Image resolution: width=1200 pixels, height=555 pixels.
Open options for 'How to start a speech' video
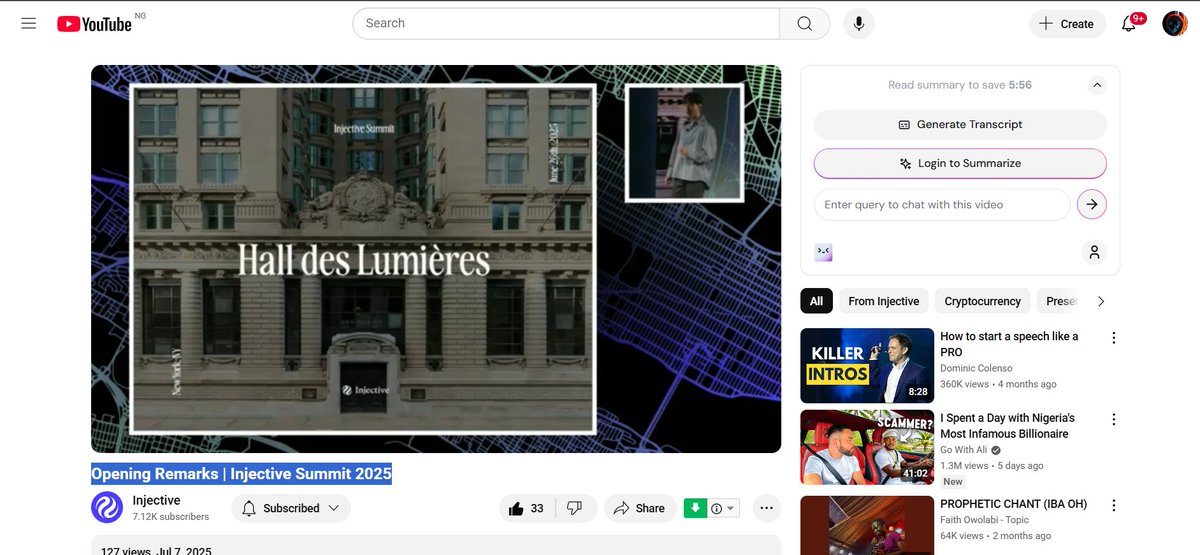[1113, 338]
